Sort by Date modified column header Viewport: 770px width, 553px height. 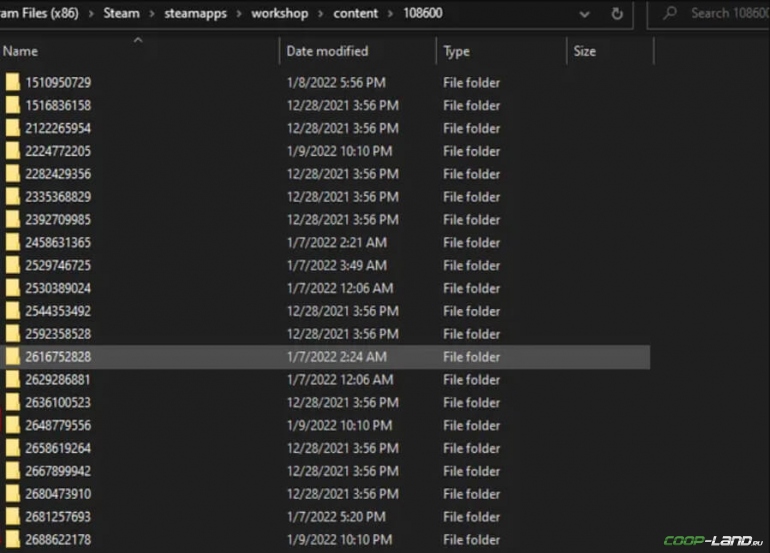[x=327, y=51]
